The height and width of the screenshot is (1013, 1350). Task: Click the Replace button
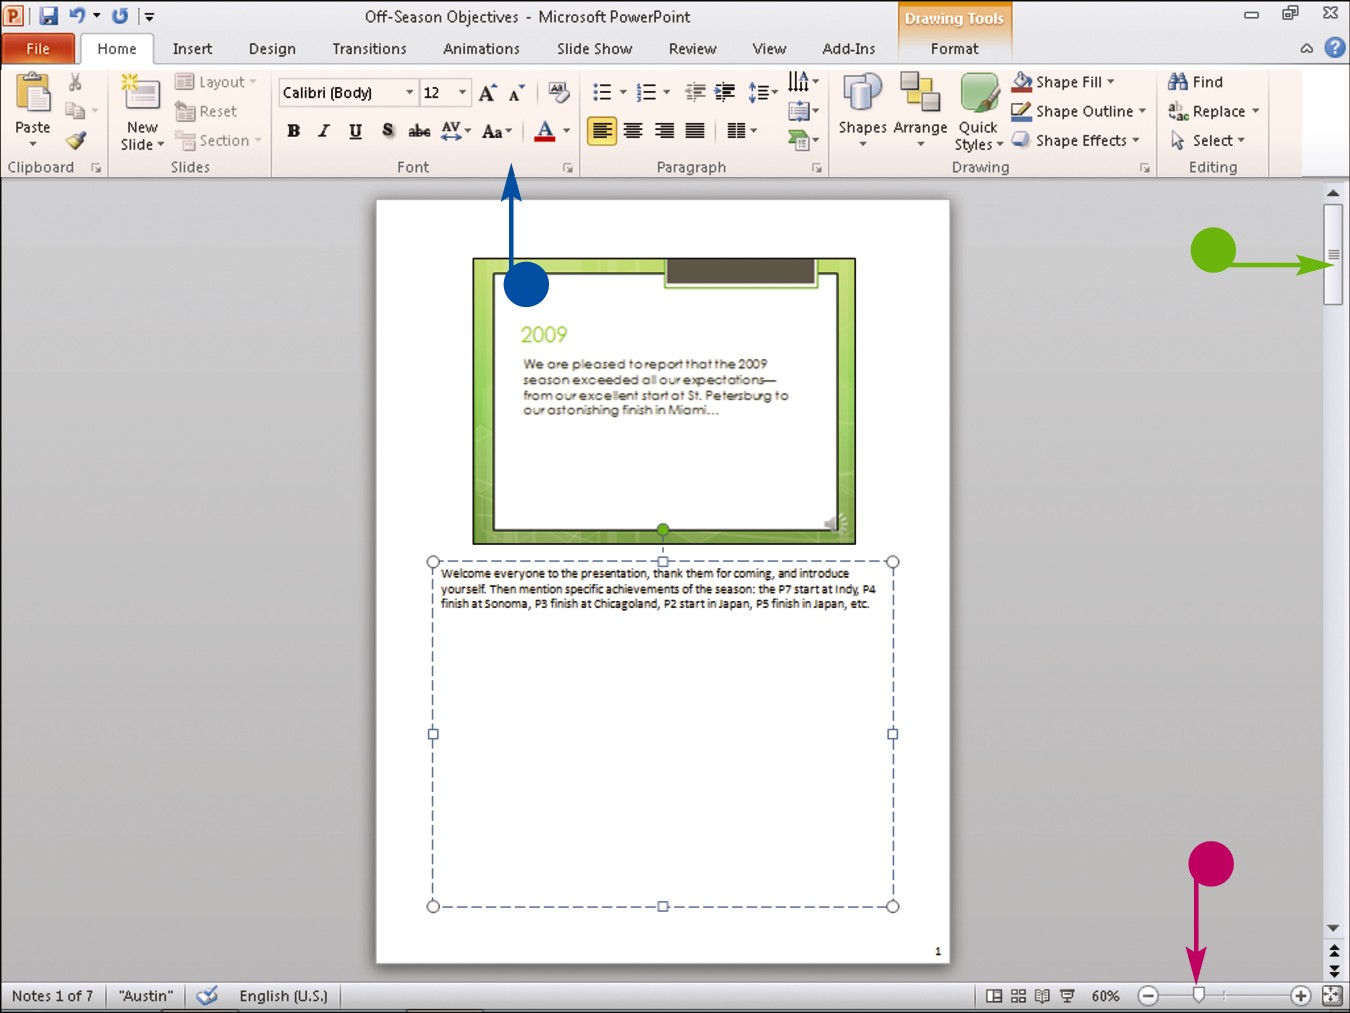pyautogui.click(x=1214, y=111)
